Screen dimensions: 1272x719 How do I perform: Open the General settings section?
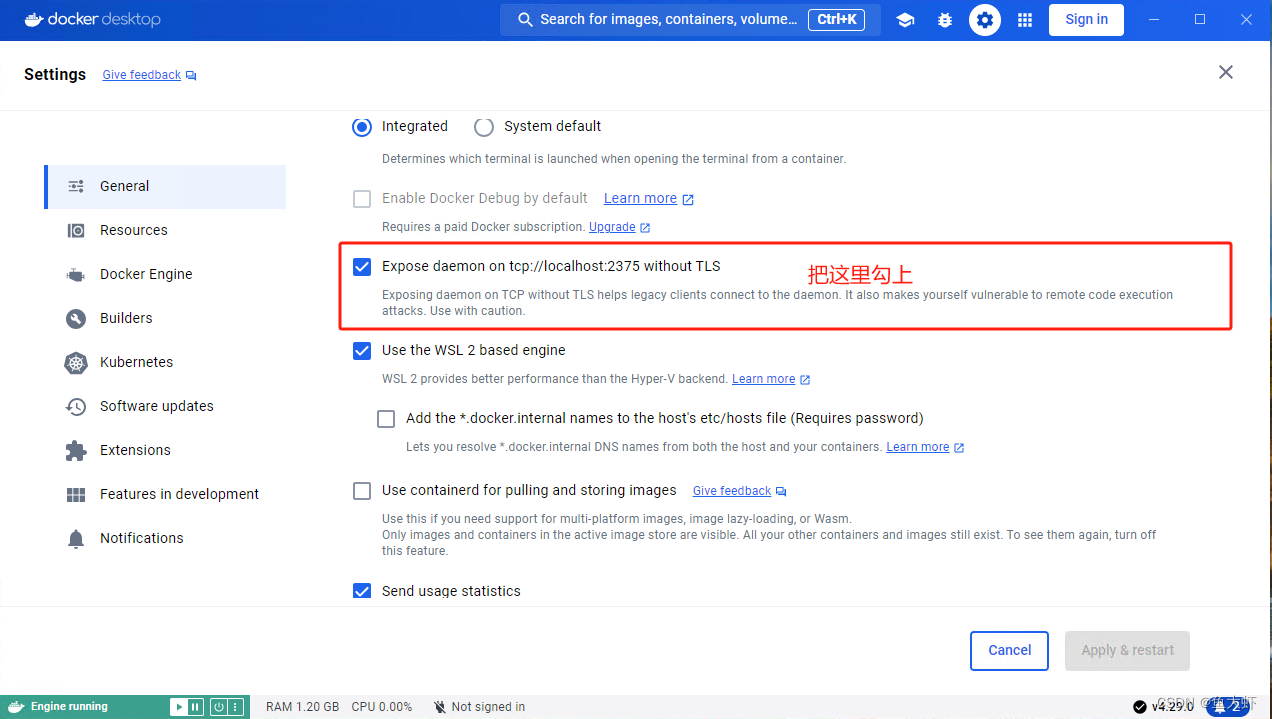tap(166, 187)
